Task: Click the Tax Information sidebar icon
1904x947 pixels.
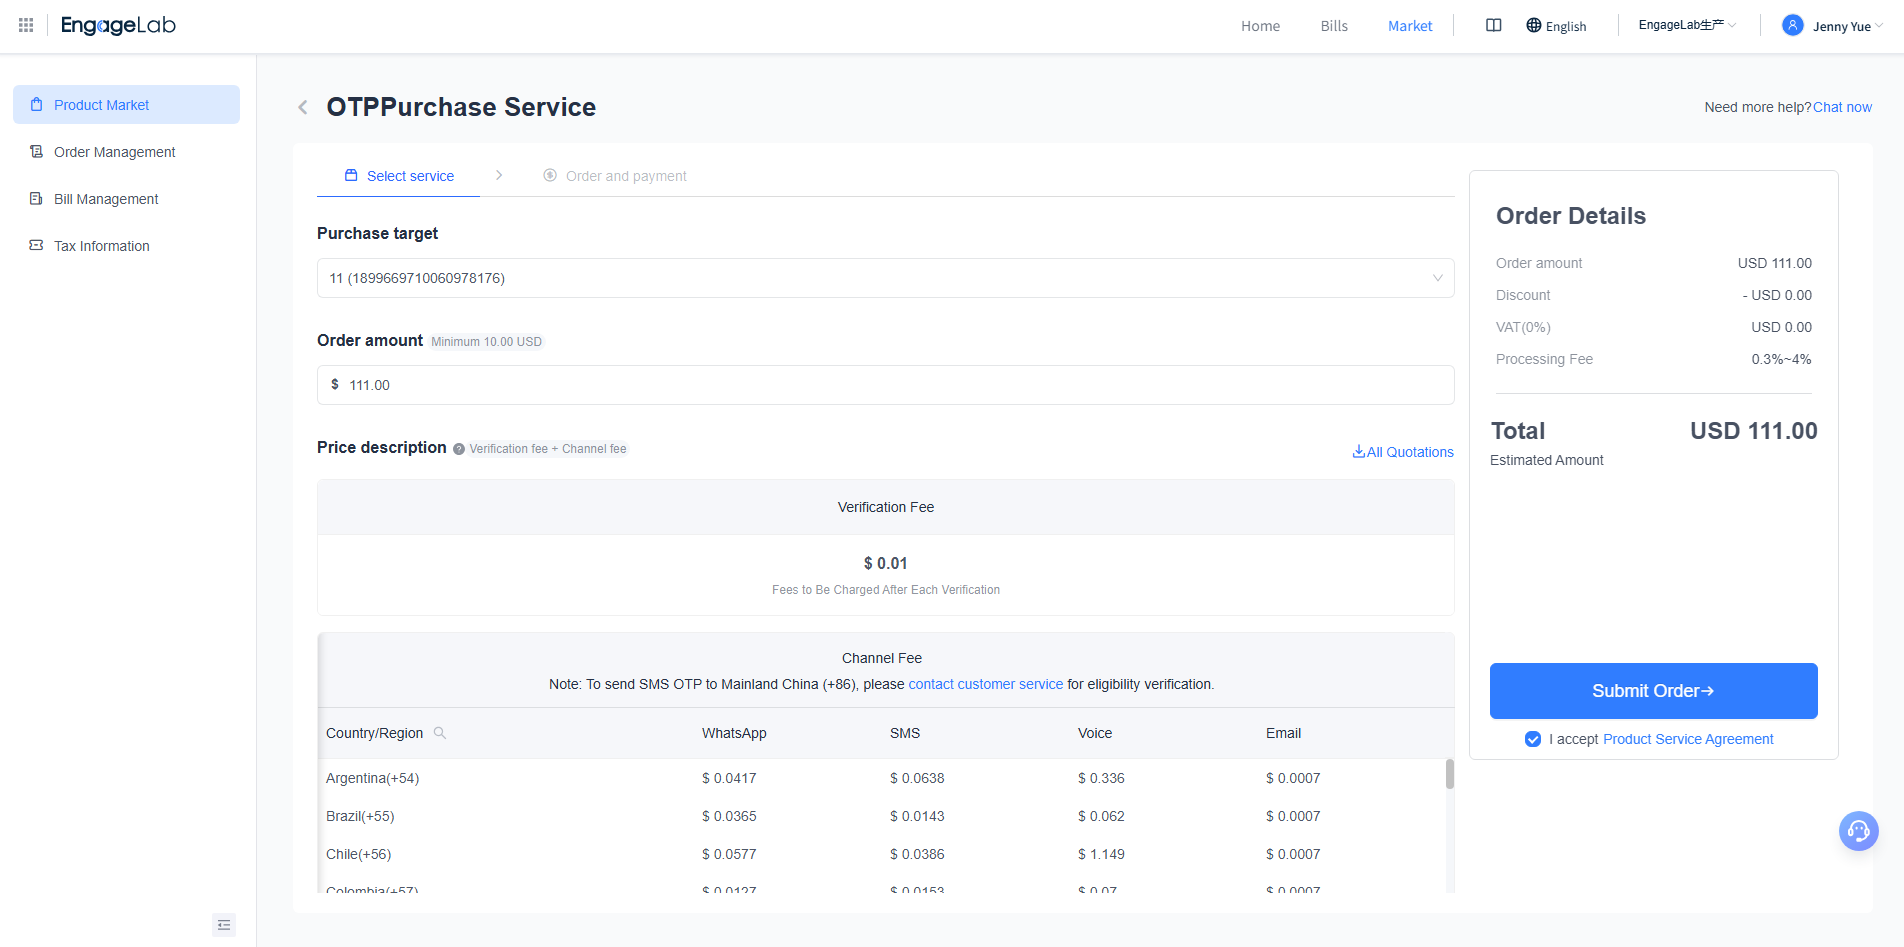Action: tap(37, 245)
